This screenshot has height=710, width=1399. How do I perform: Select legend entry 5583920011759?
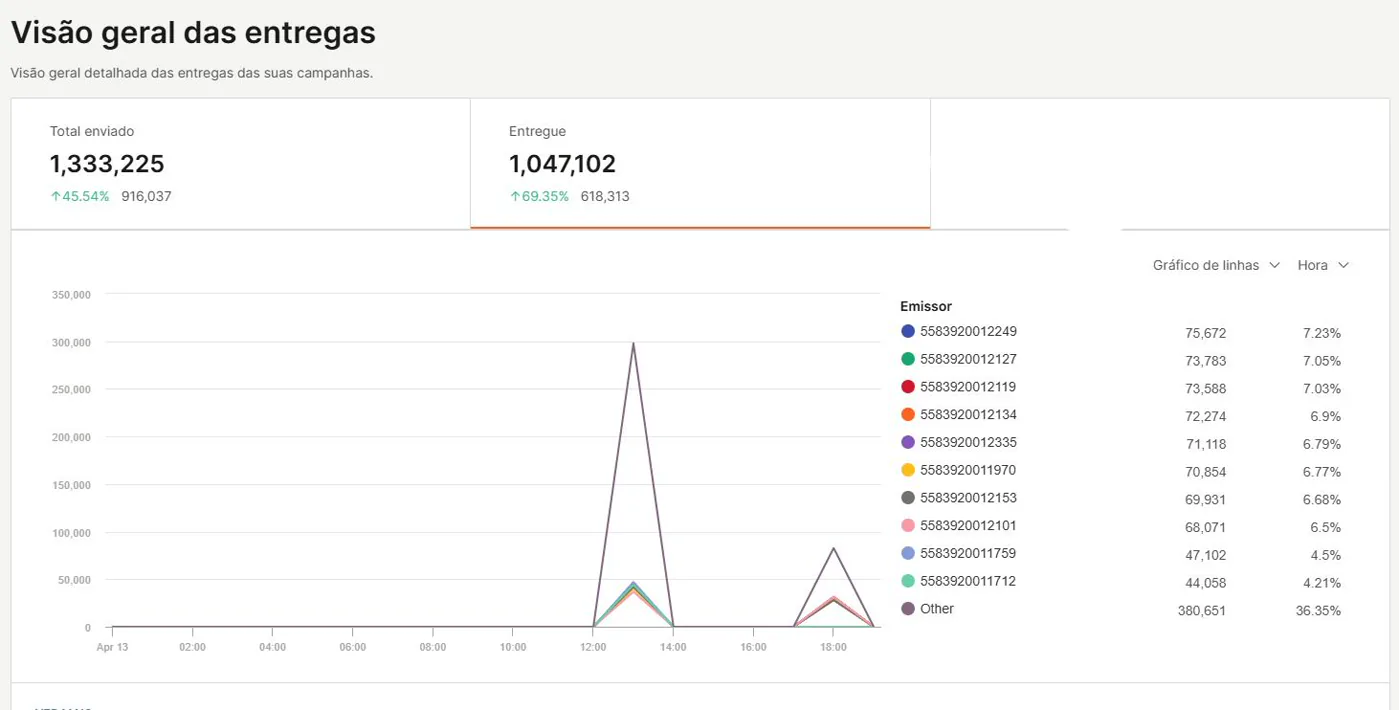click(x=968, y=553)
